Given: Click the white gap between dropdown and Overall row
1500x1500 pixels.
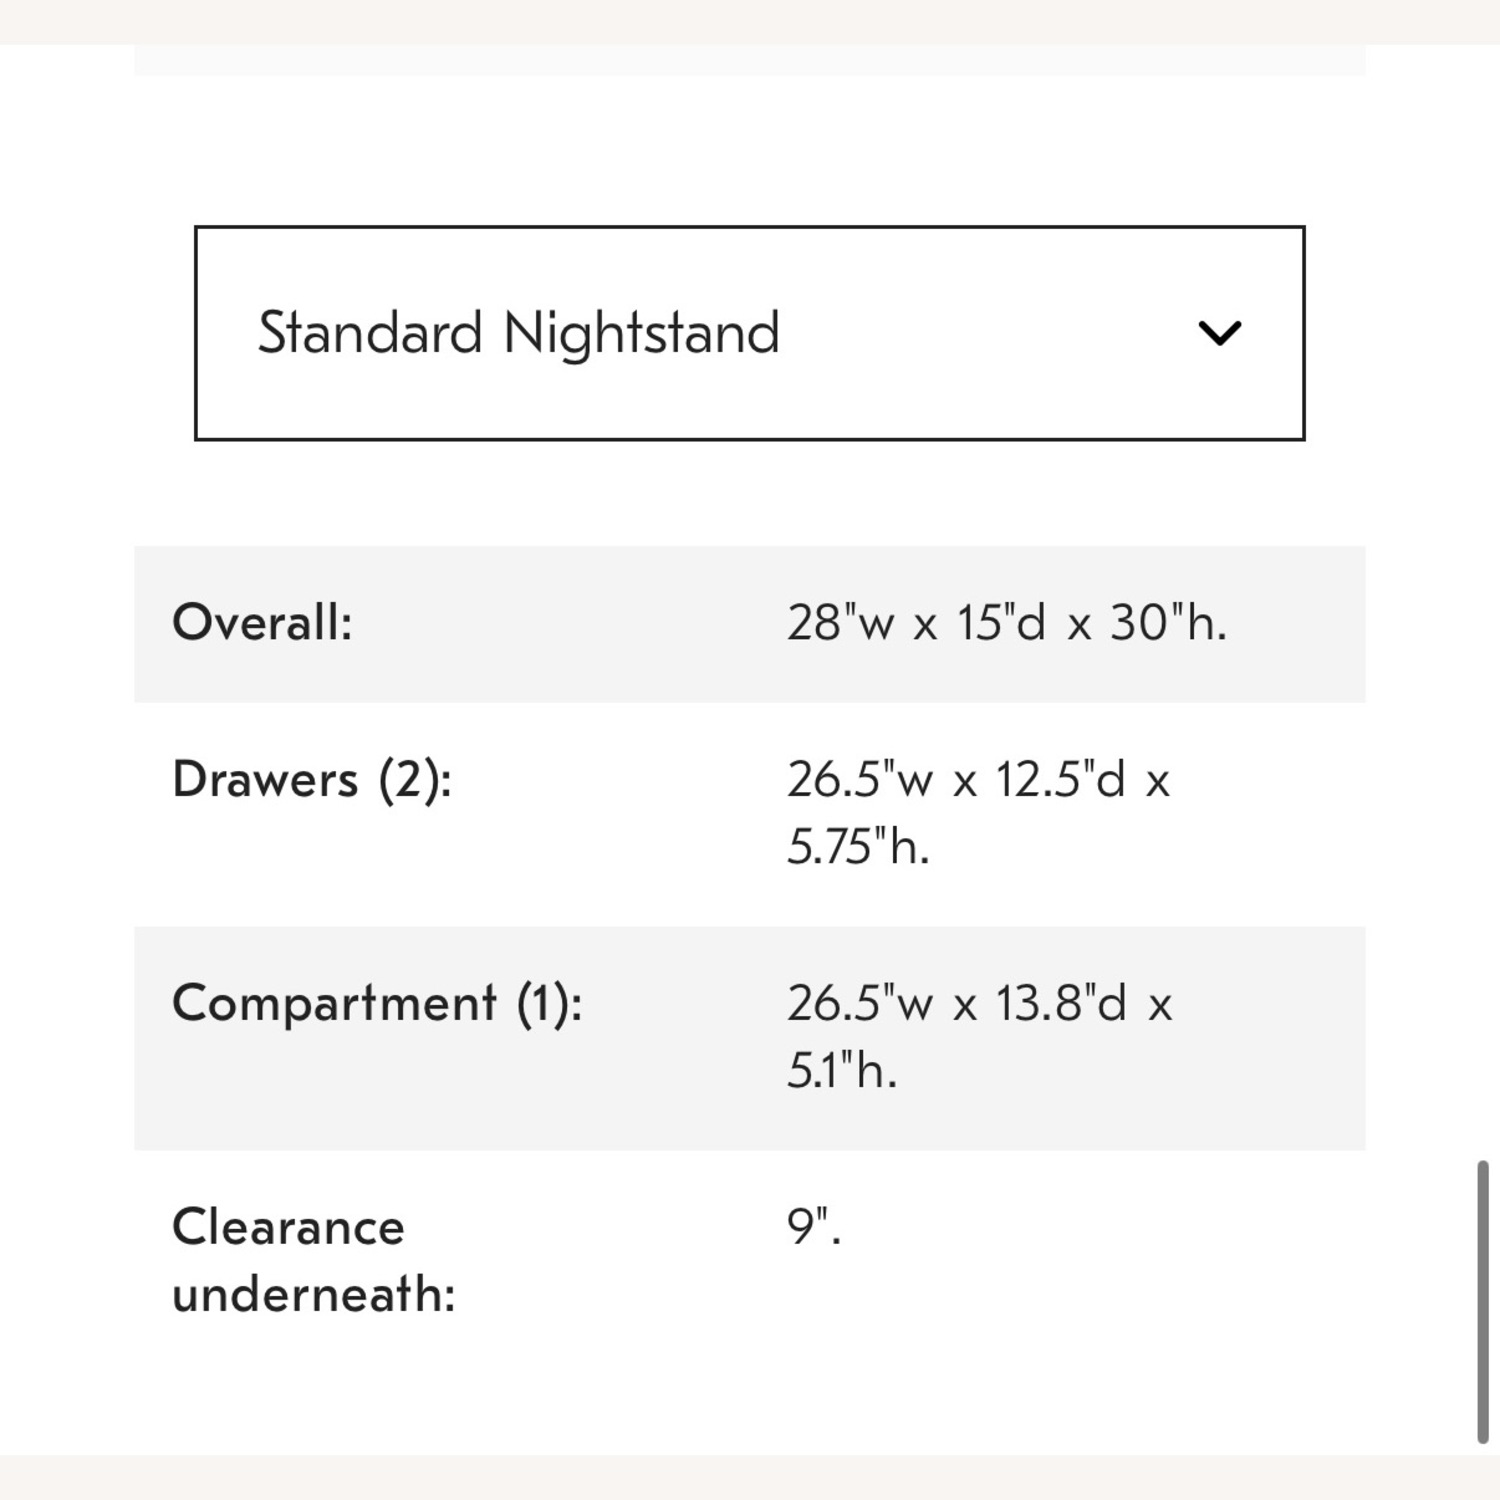Looking at the screenshot, I should (750, 493).
